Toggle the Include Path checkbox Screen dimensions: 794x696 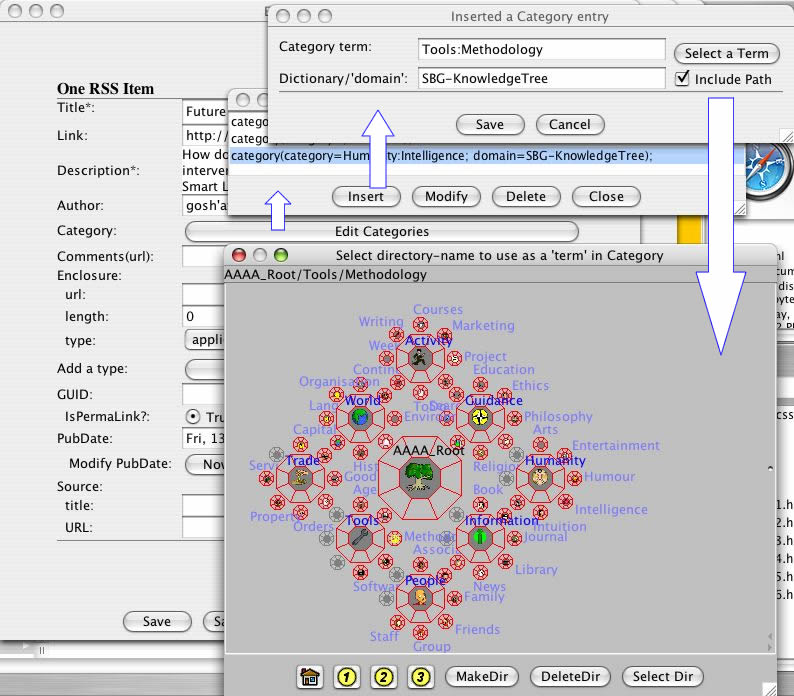pyautogui.click(x=683, y=79)
